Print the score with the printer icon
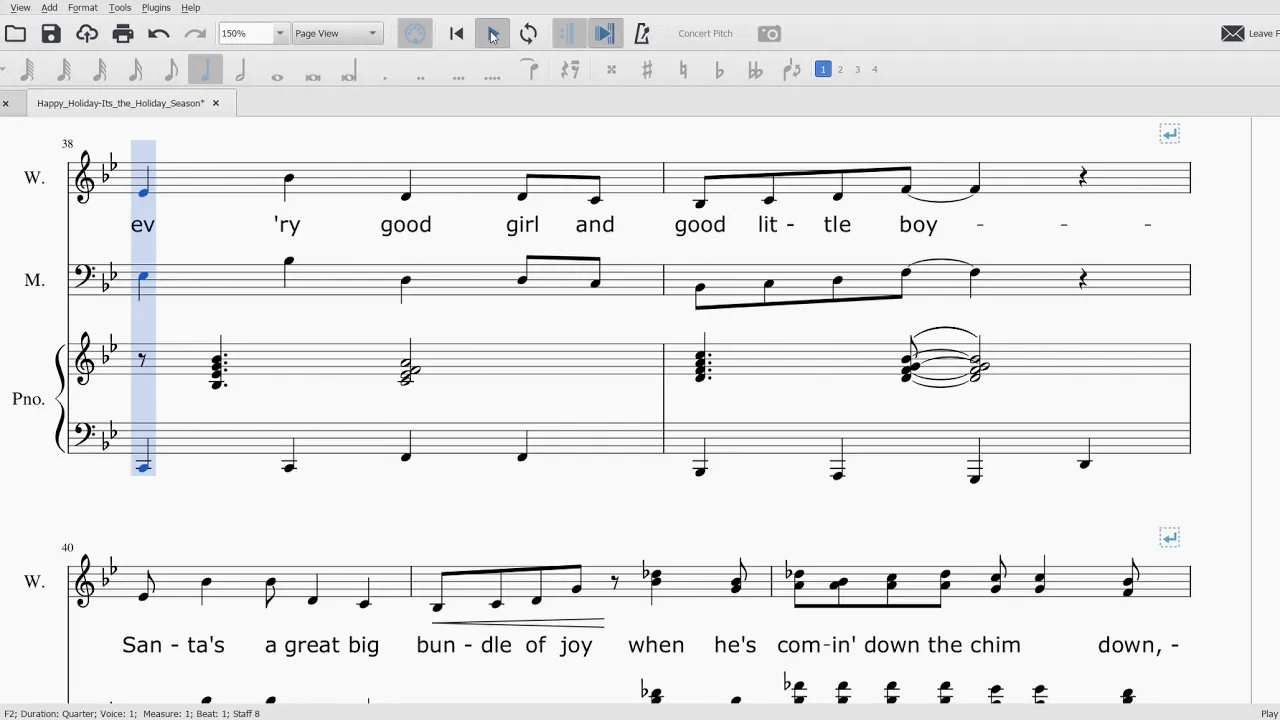Image resolution: width=1280 pixels, height=720 pixels. click(123, 34)
